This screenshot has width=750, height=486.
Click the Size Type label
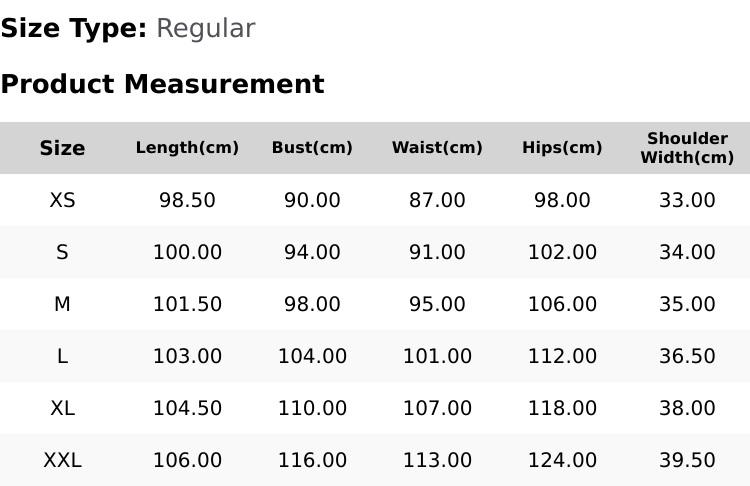tap(74, 29)
